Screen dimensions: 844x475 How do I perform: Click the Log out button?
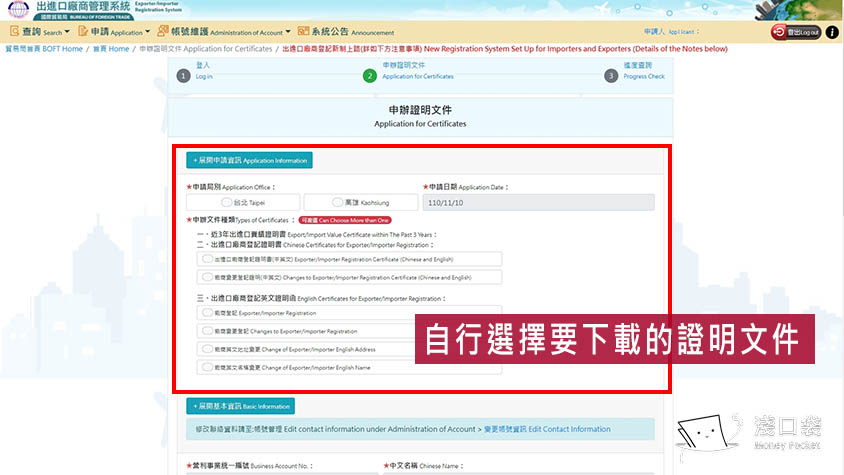coord(797,32)
